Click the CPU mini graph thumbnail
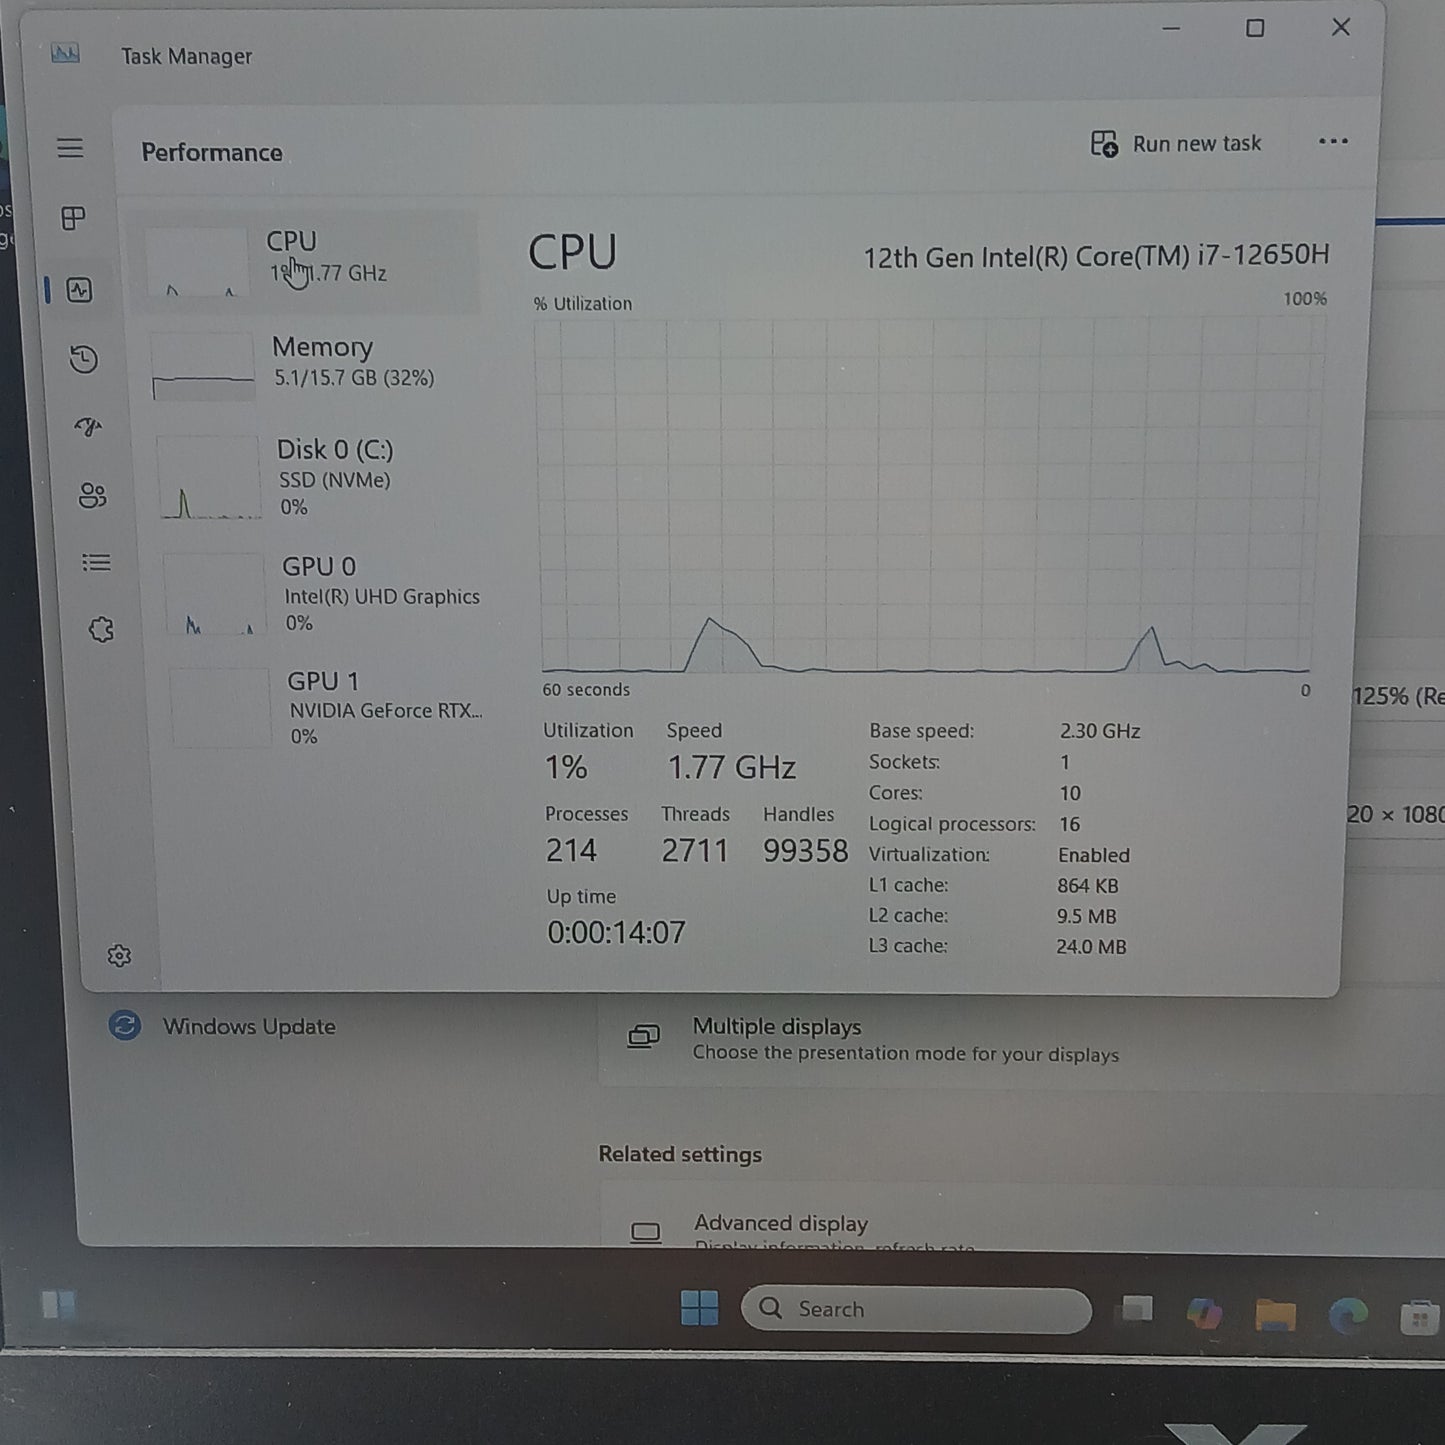Screen dimensions: 1445x1445 [197, 262]
